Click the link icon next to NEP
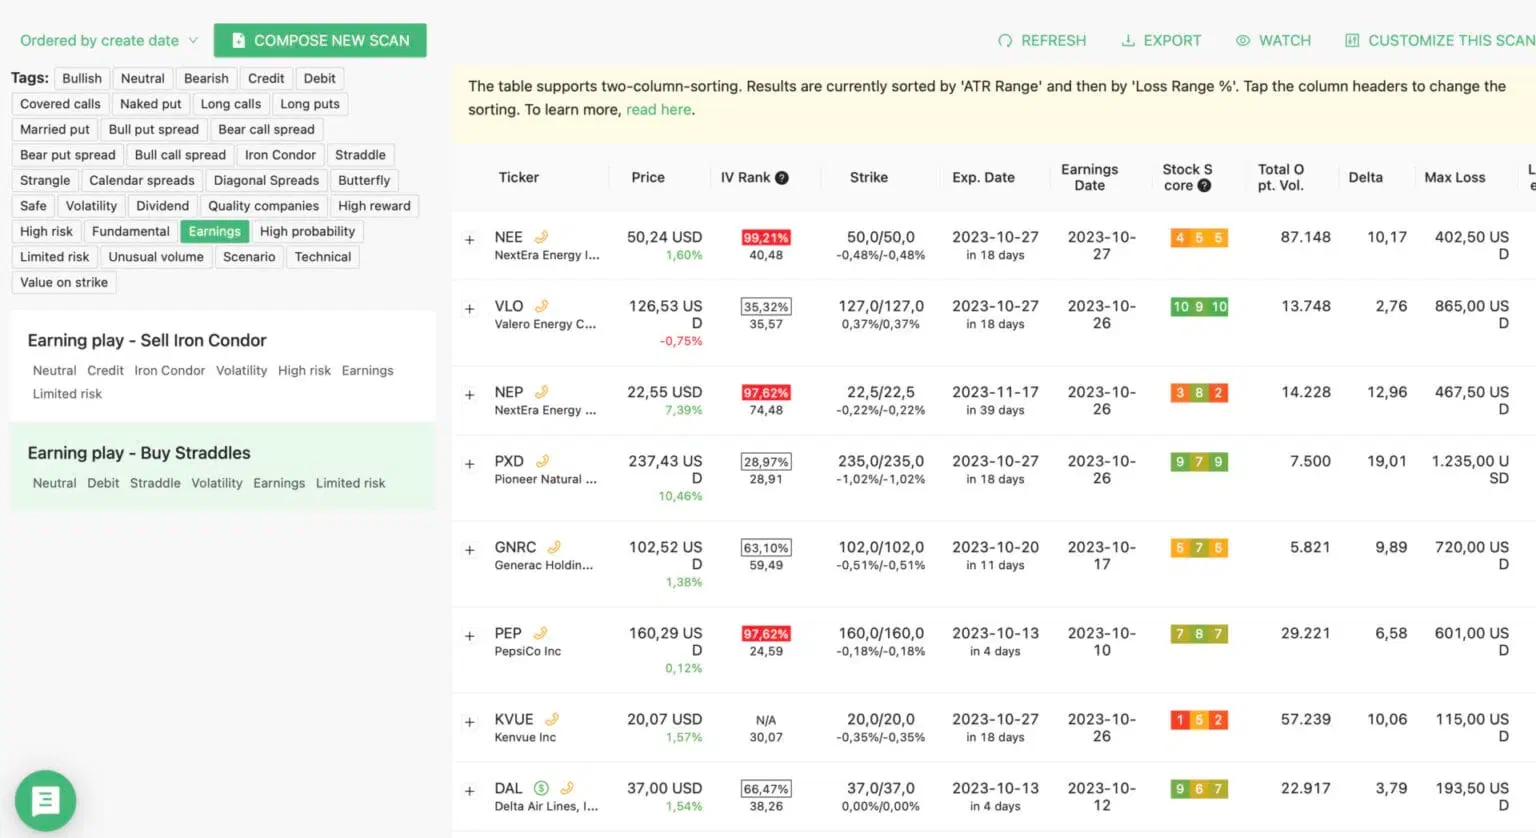 point(542,392)
